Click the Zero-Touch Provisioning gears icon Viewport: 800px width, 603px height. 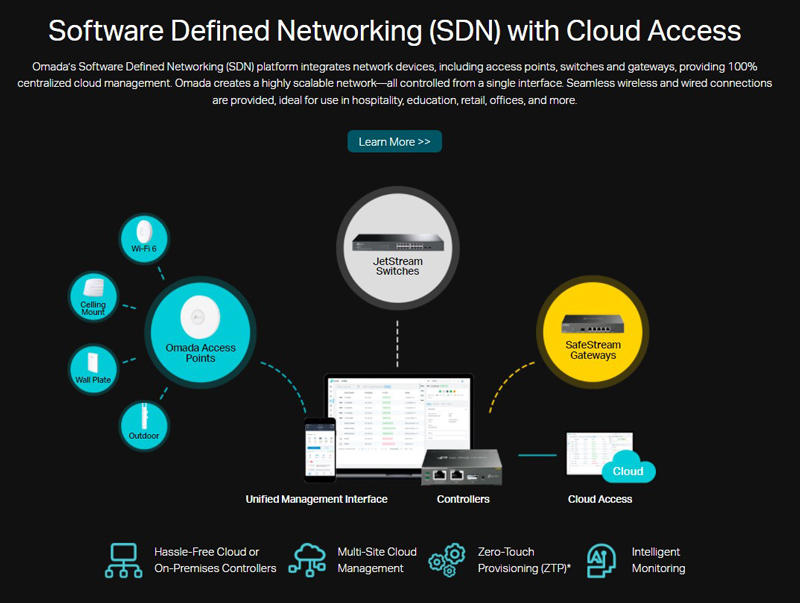[x=448, y=560]
